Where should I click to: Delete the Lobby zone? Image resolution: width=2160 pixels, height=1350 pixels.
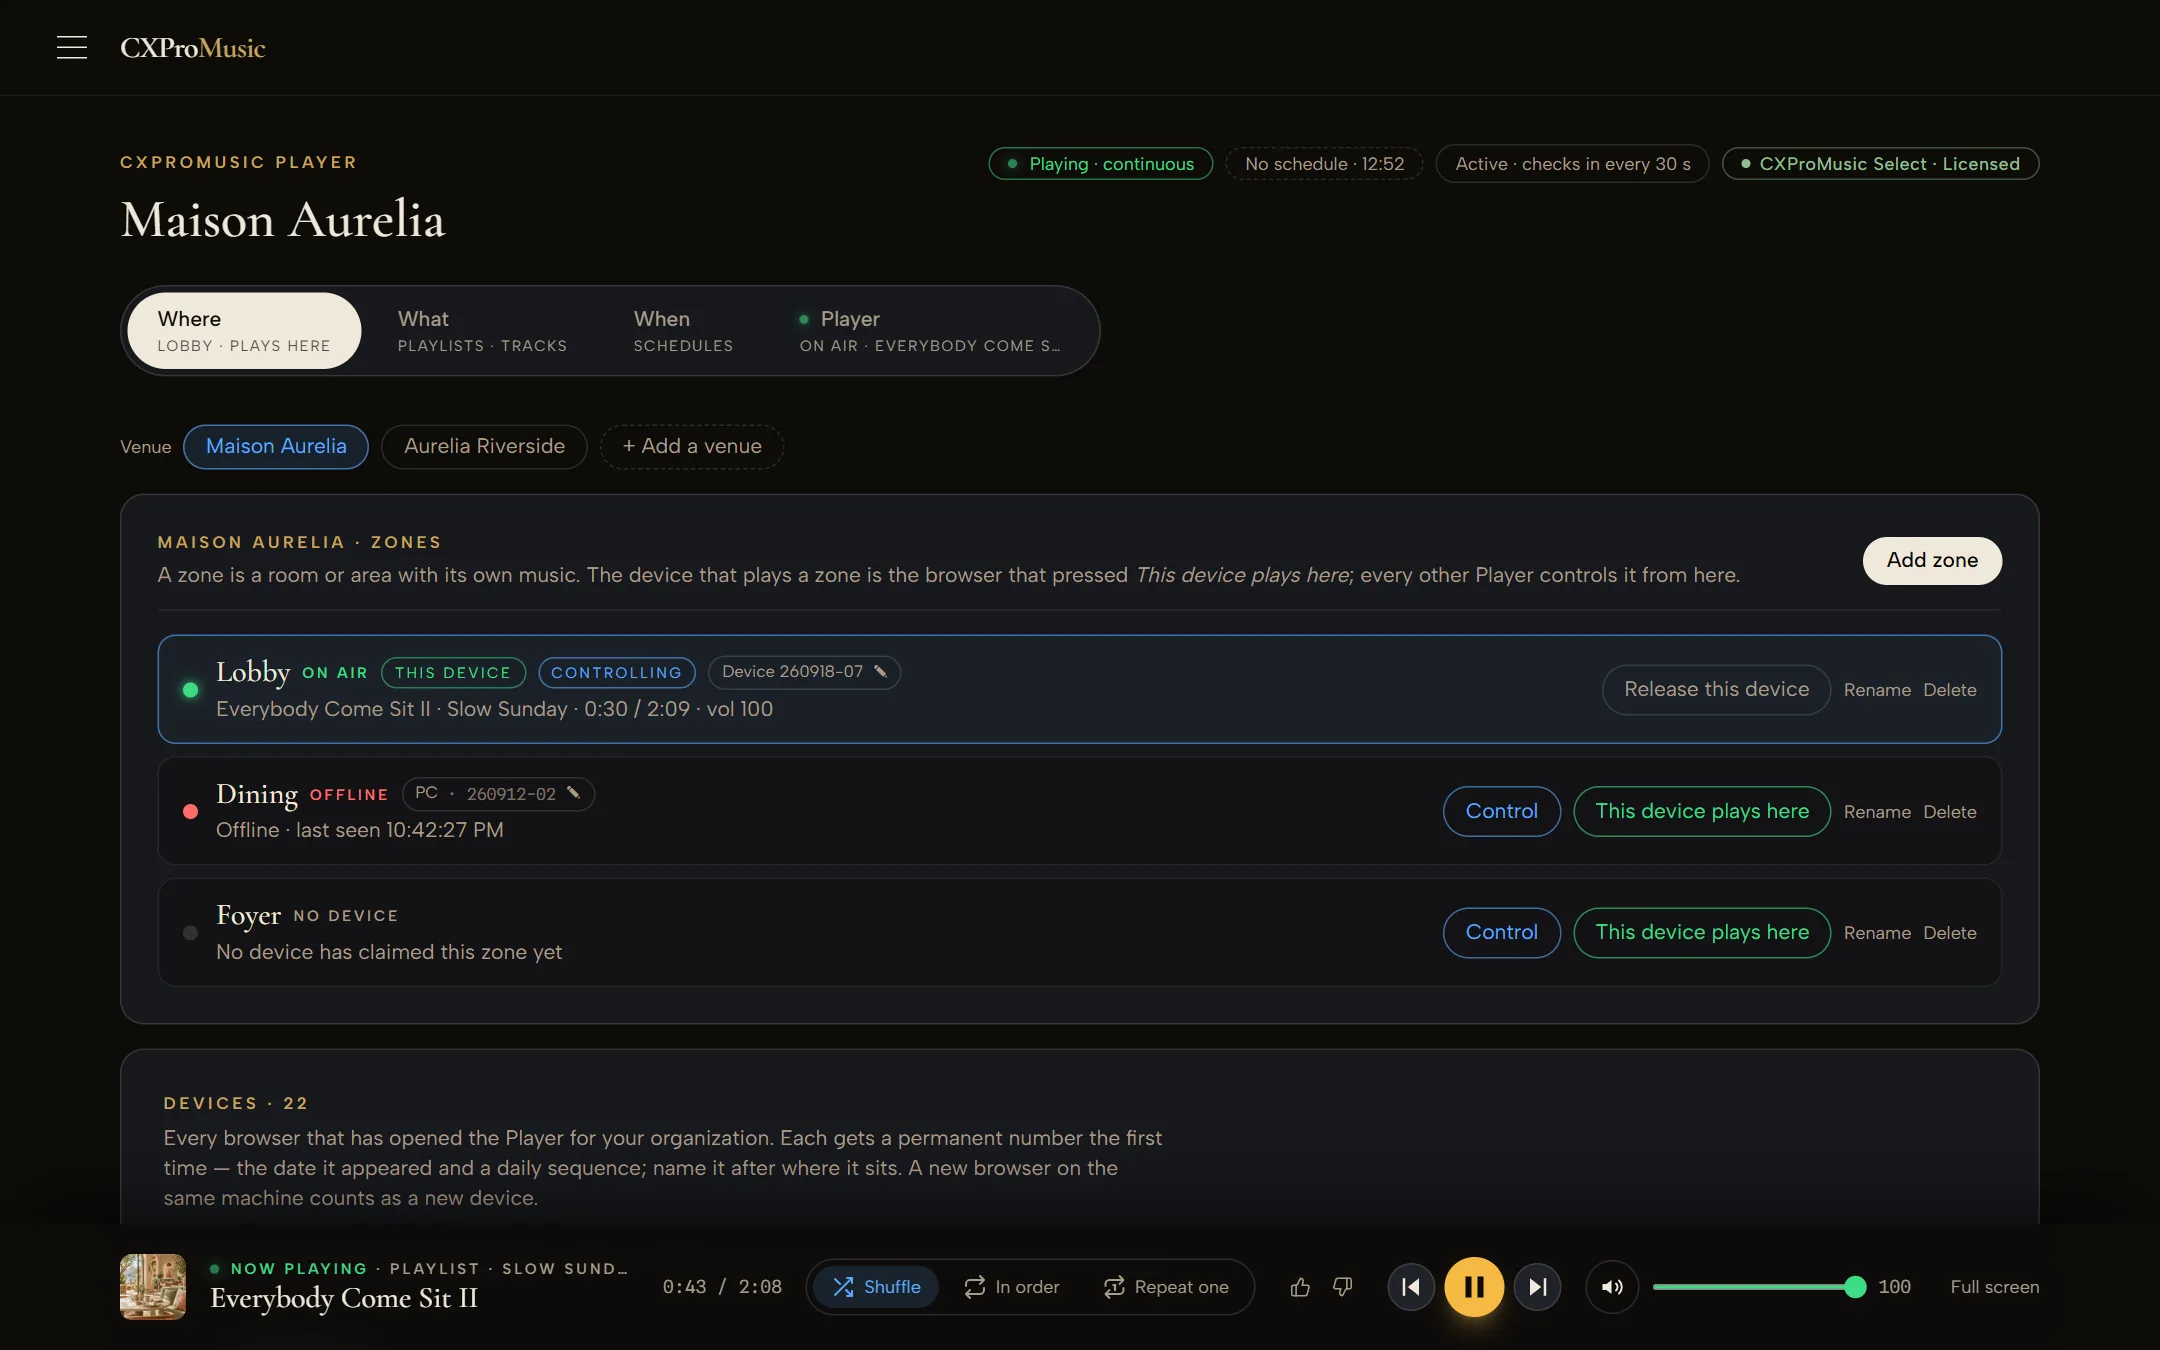point(1949,690)
